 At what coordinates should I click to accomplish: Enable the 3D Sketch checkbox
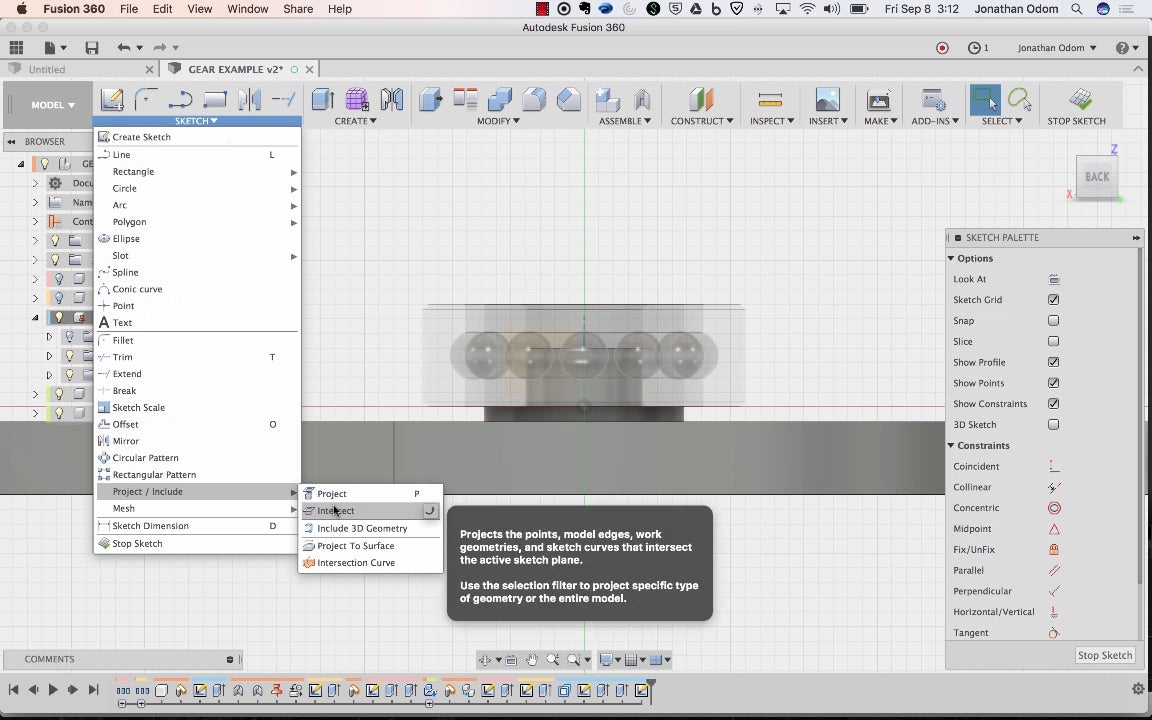(1053, 425)
